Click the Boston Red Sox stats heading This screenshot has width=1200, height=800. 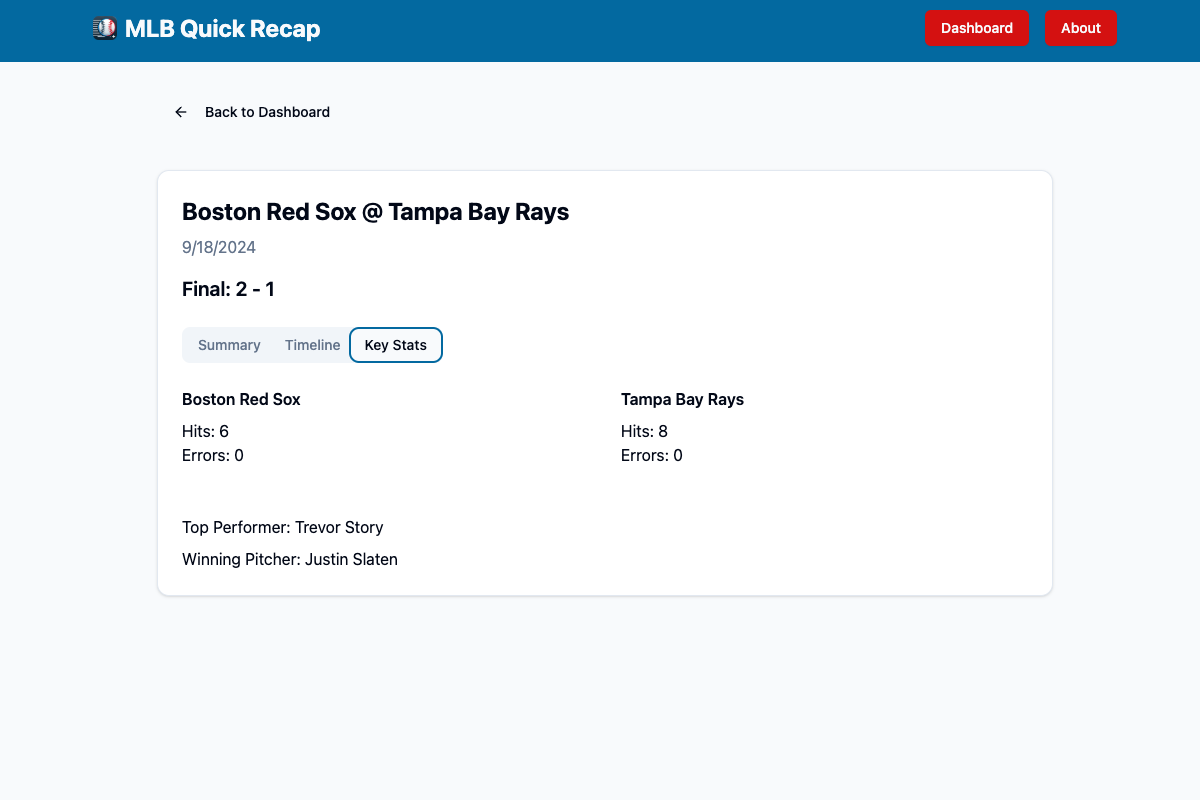point(241,399)
